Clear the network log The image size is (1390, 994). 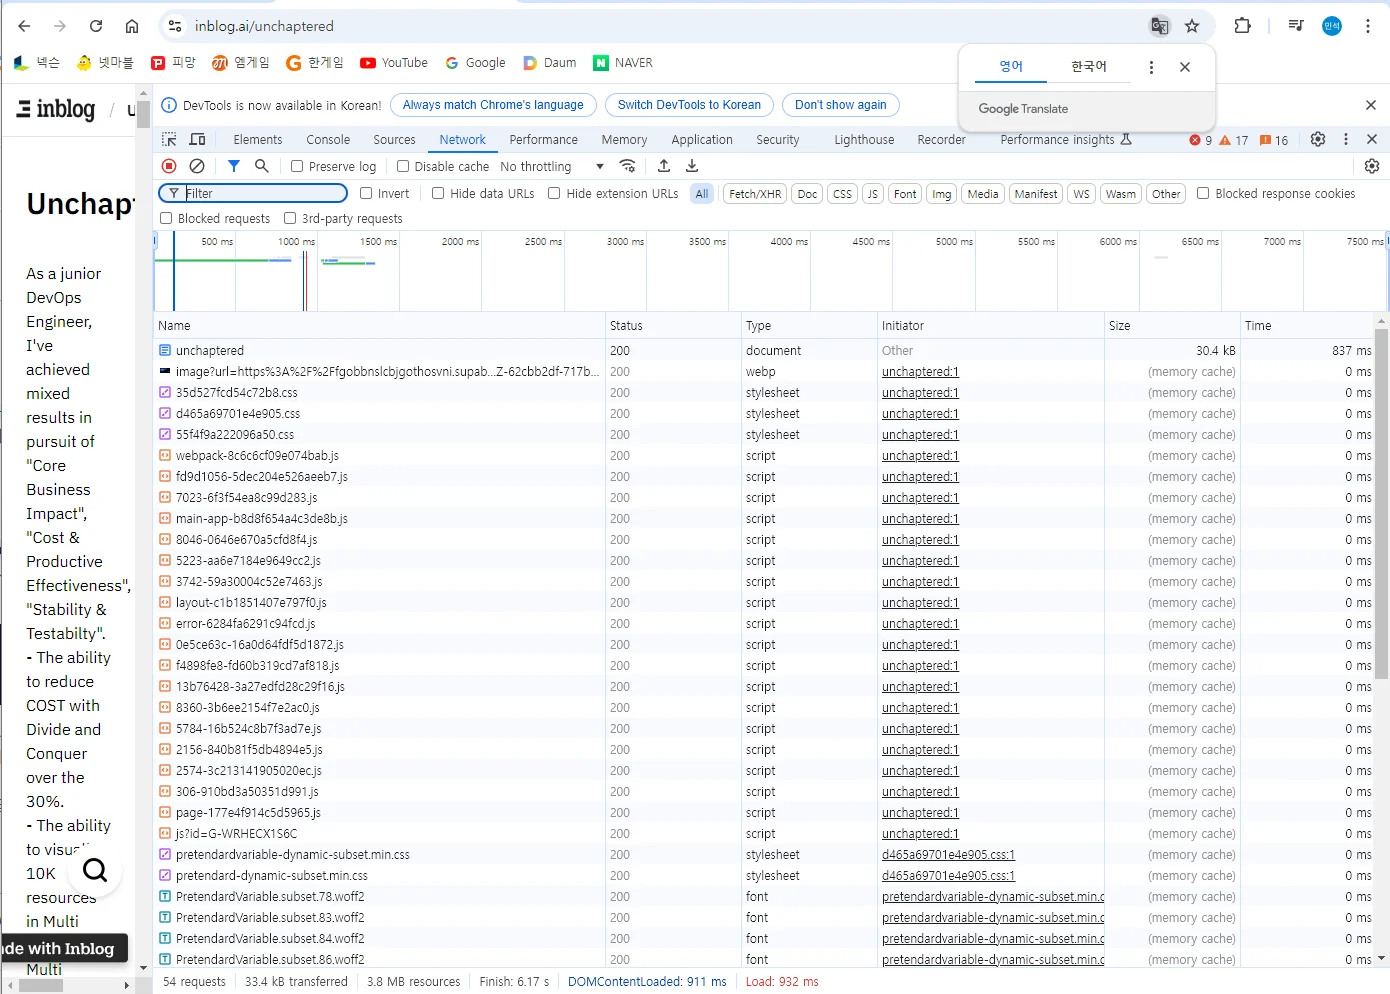[197, 166]
